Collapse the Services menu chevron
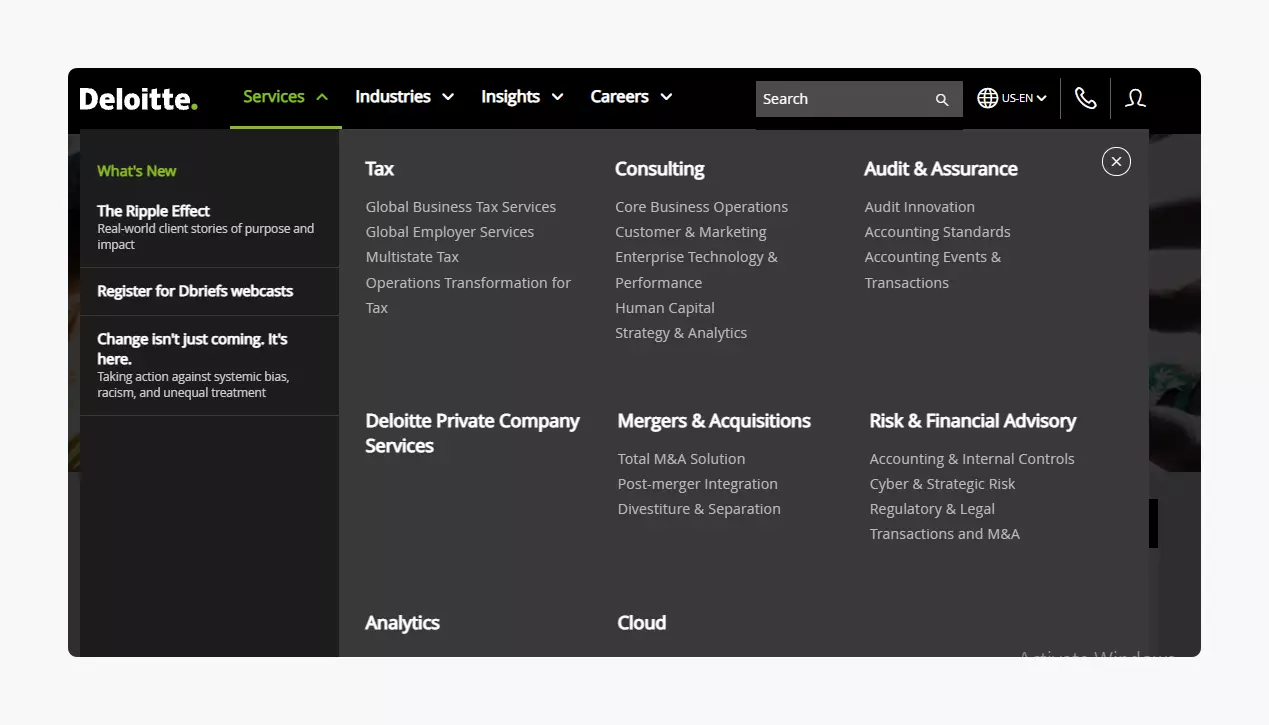This screenshot has width=1269, height=725. [322, 97]
